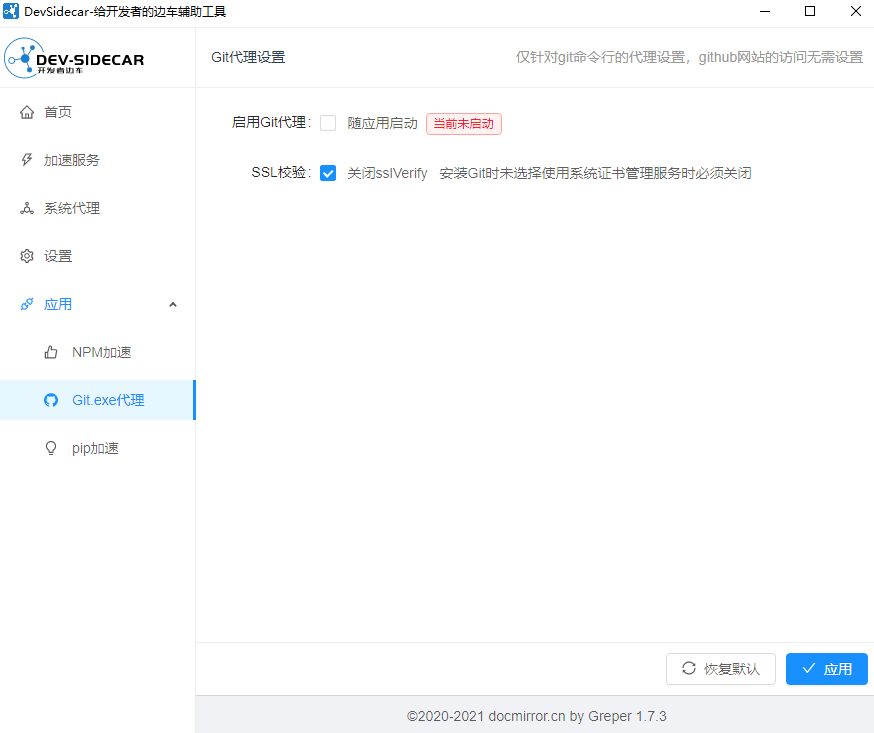Open 系统代理 in sidebar

tap(98, 208)
